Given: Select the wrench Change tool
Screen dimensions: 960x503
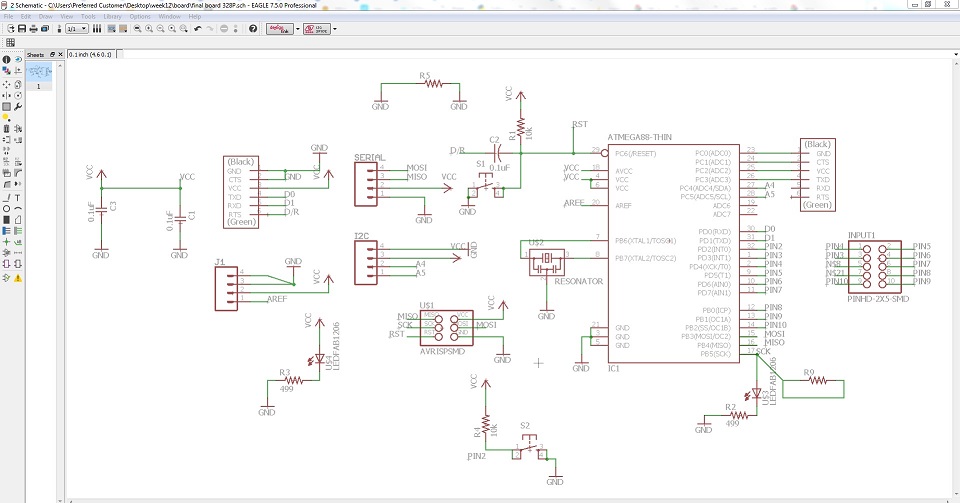Looking at the screenshot, I should 19,105.
